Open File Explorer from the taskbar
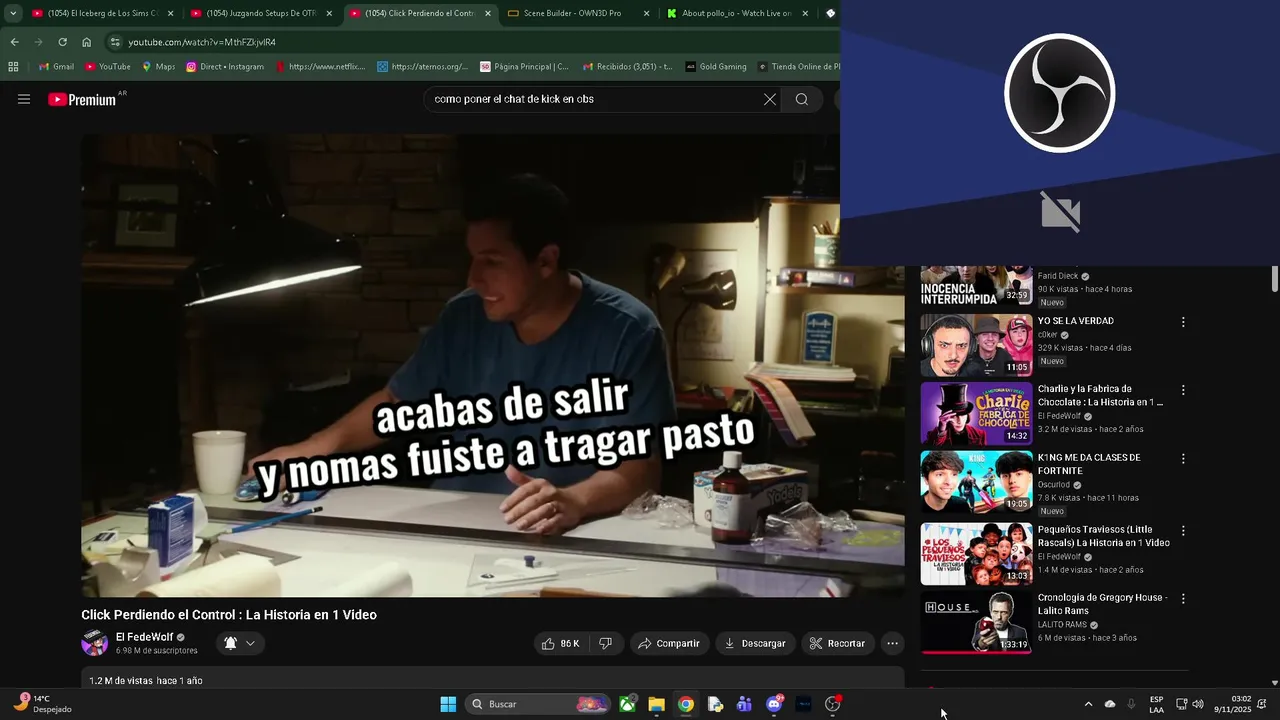The image size is (1280, 720). point(656,704)
